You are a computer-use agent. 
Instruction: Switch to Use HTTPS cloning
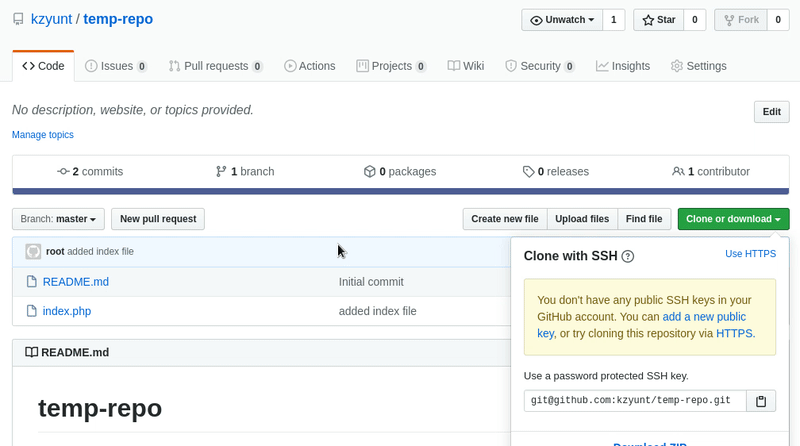(751, 254)
